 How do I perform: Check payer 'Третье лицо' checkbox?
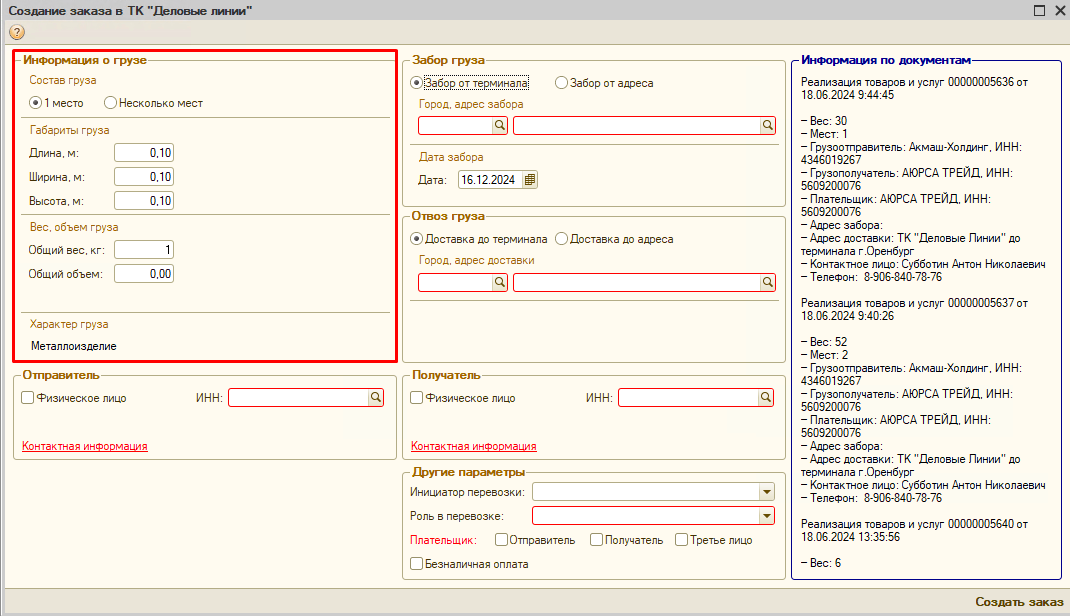[x=681, y=540]
